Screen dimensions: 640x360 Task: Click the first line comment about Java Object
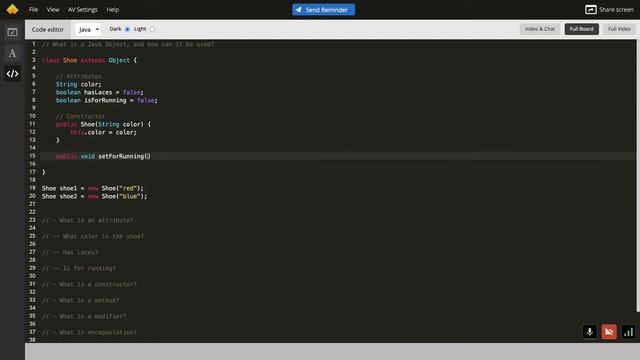(128, 44)
